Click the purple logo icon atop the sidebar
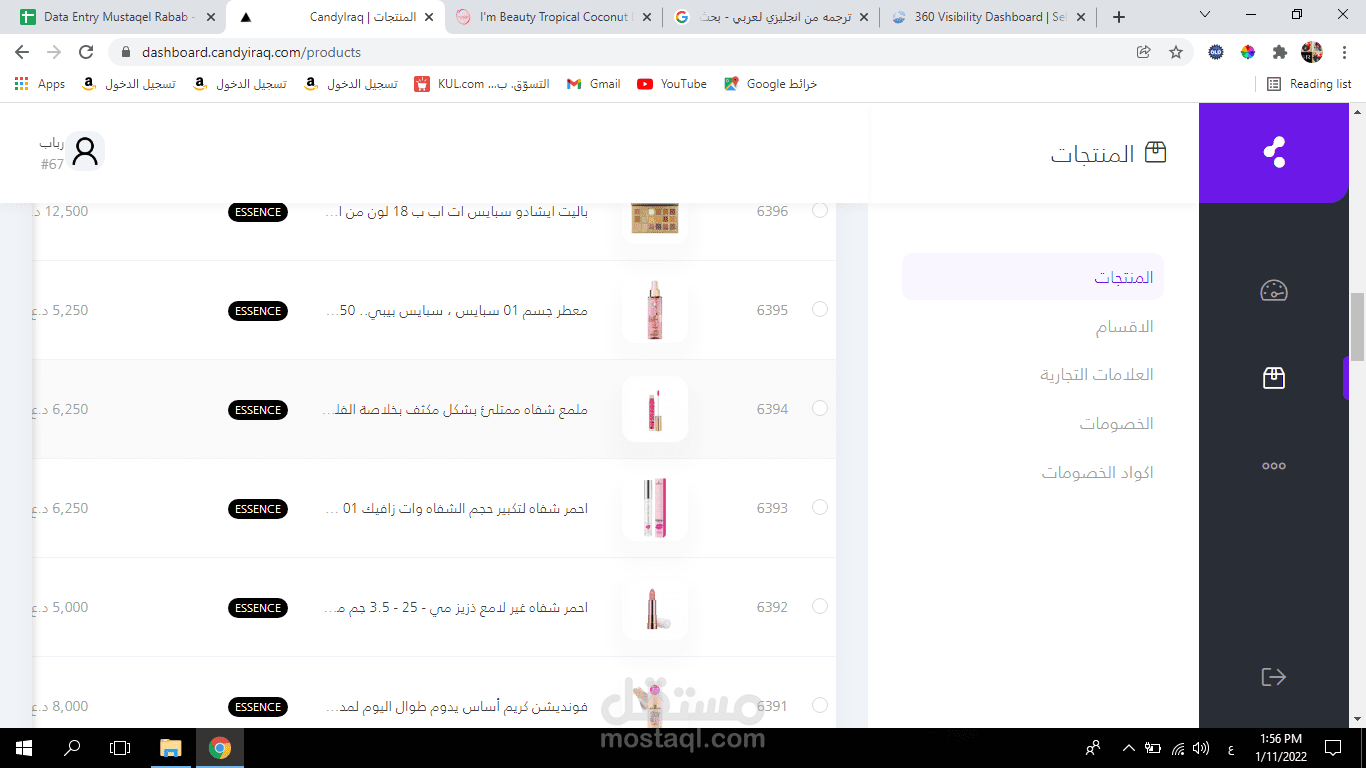The height and width of the screenshot is (768, 1366). 1274,153
